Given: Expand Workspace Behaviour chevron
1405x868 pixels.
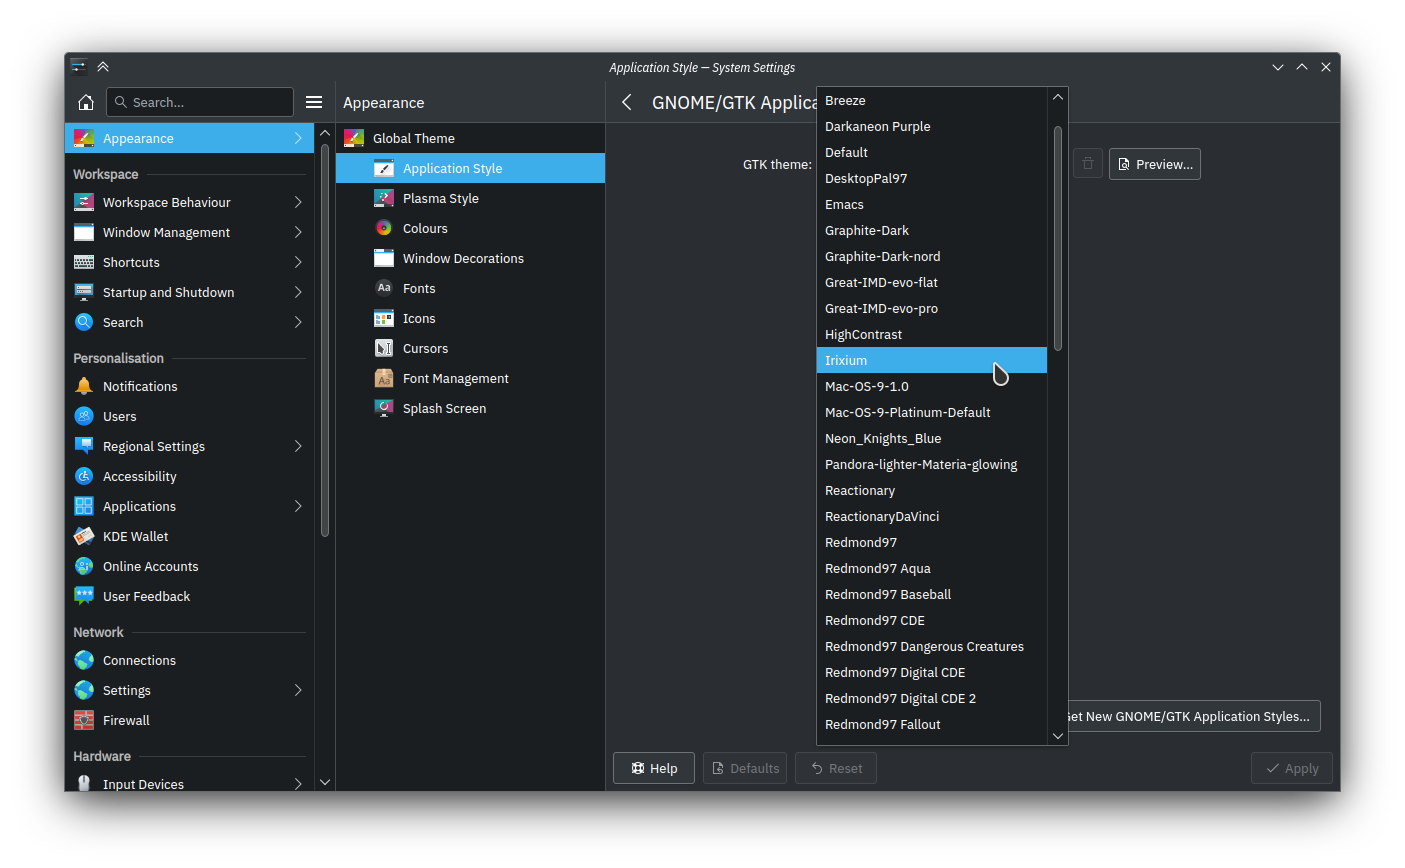Looking at the screenshot, I should point(298,202).
